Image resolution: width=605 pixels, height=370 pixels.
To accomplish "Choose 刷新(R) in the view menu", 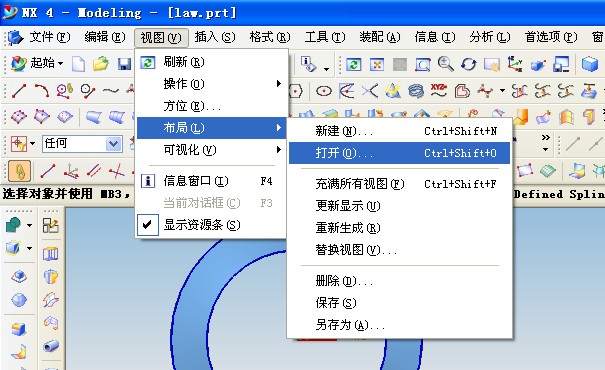I will 211,62.
